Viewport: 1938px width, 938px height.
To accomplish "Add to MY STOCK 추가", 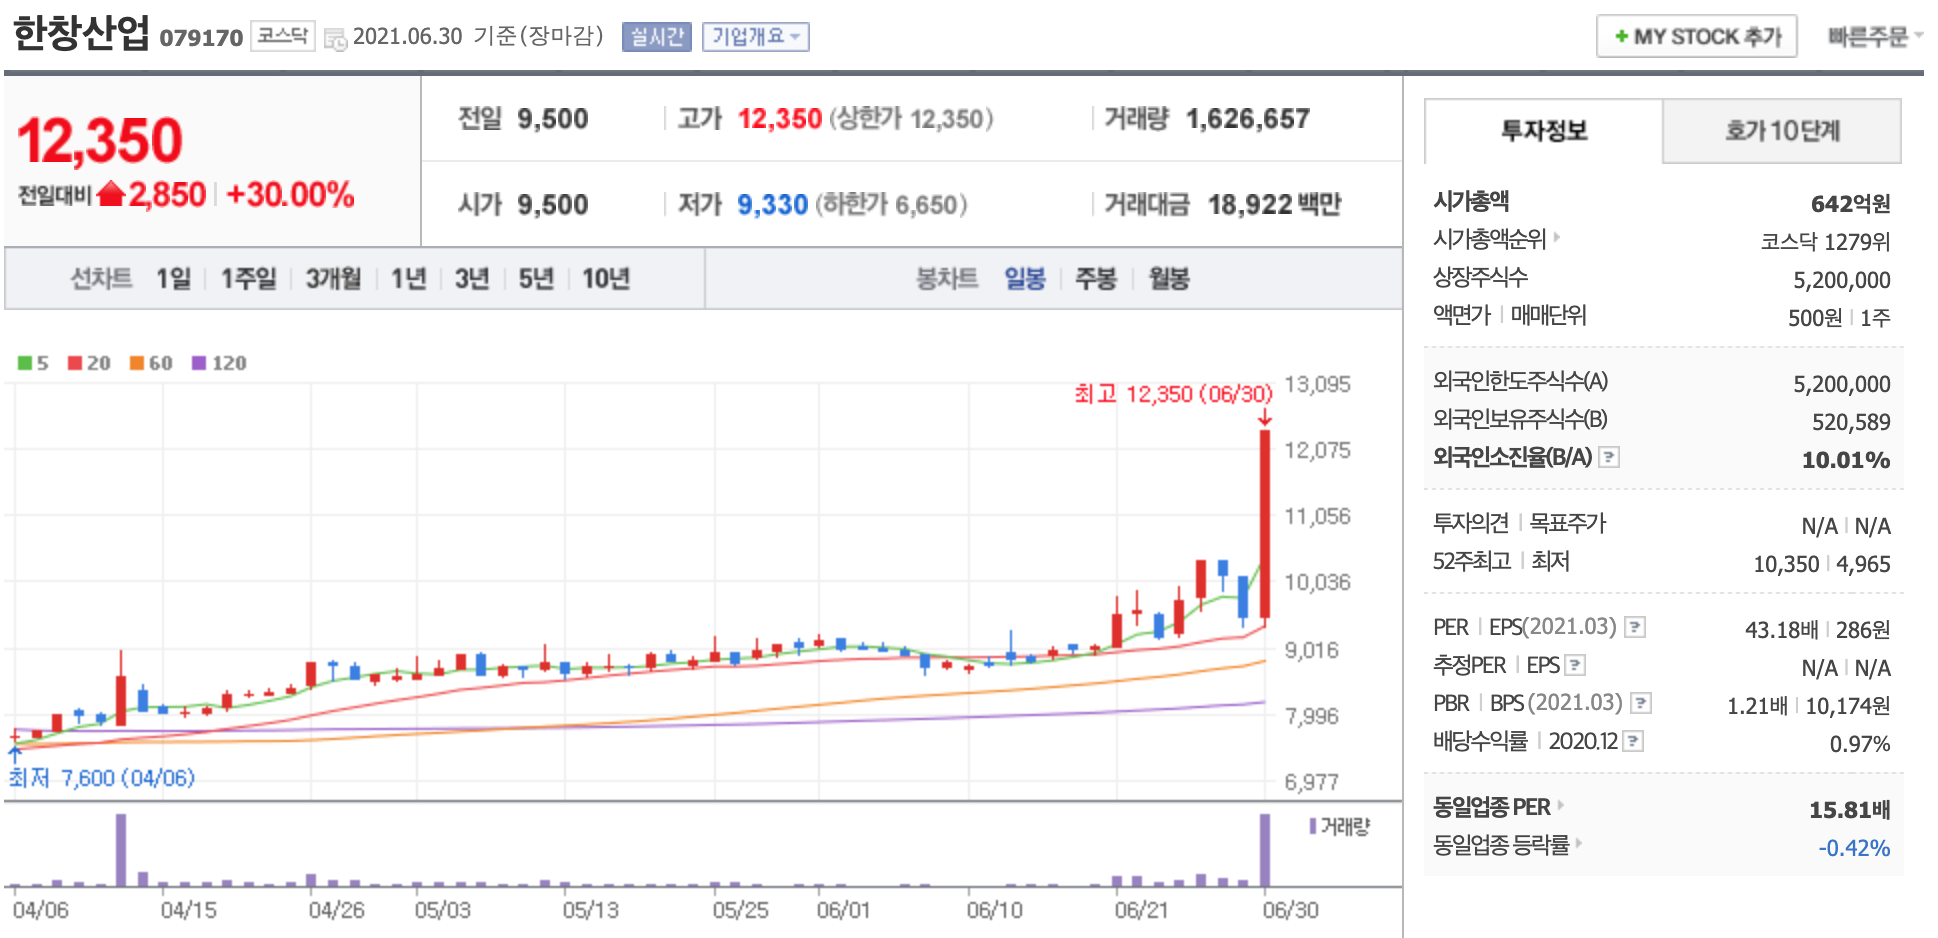I will (x=1696, y=36).
